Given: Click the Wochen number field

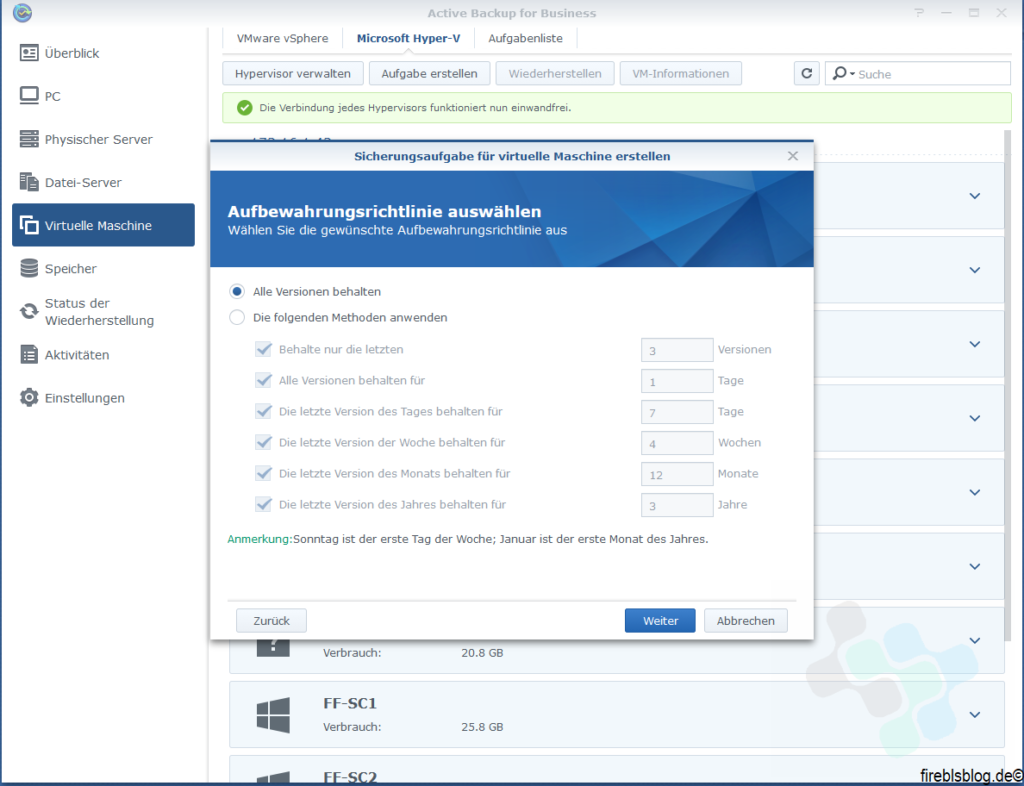Looking at the screenshot, I should (x=677, y=443).
